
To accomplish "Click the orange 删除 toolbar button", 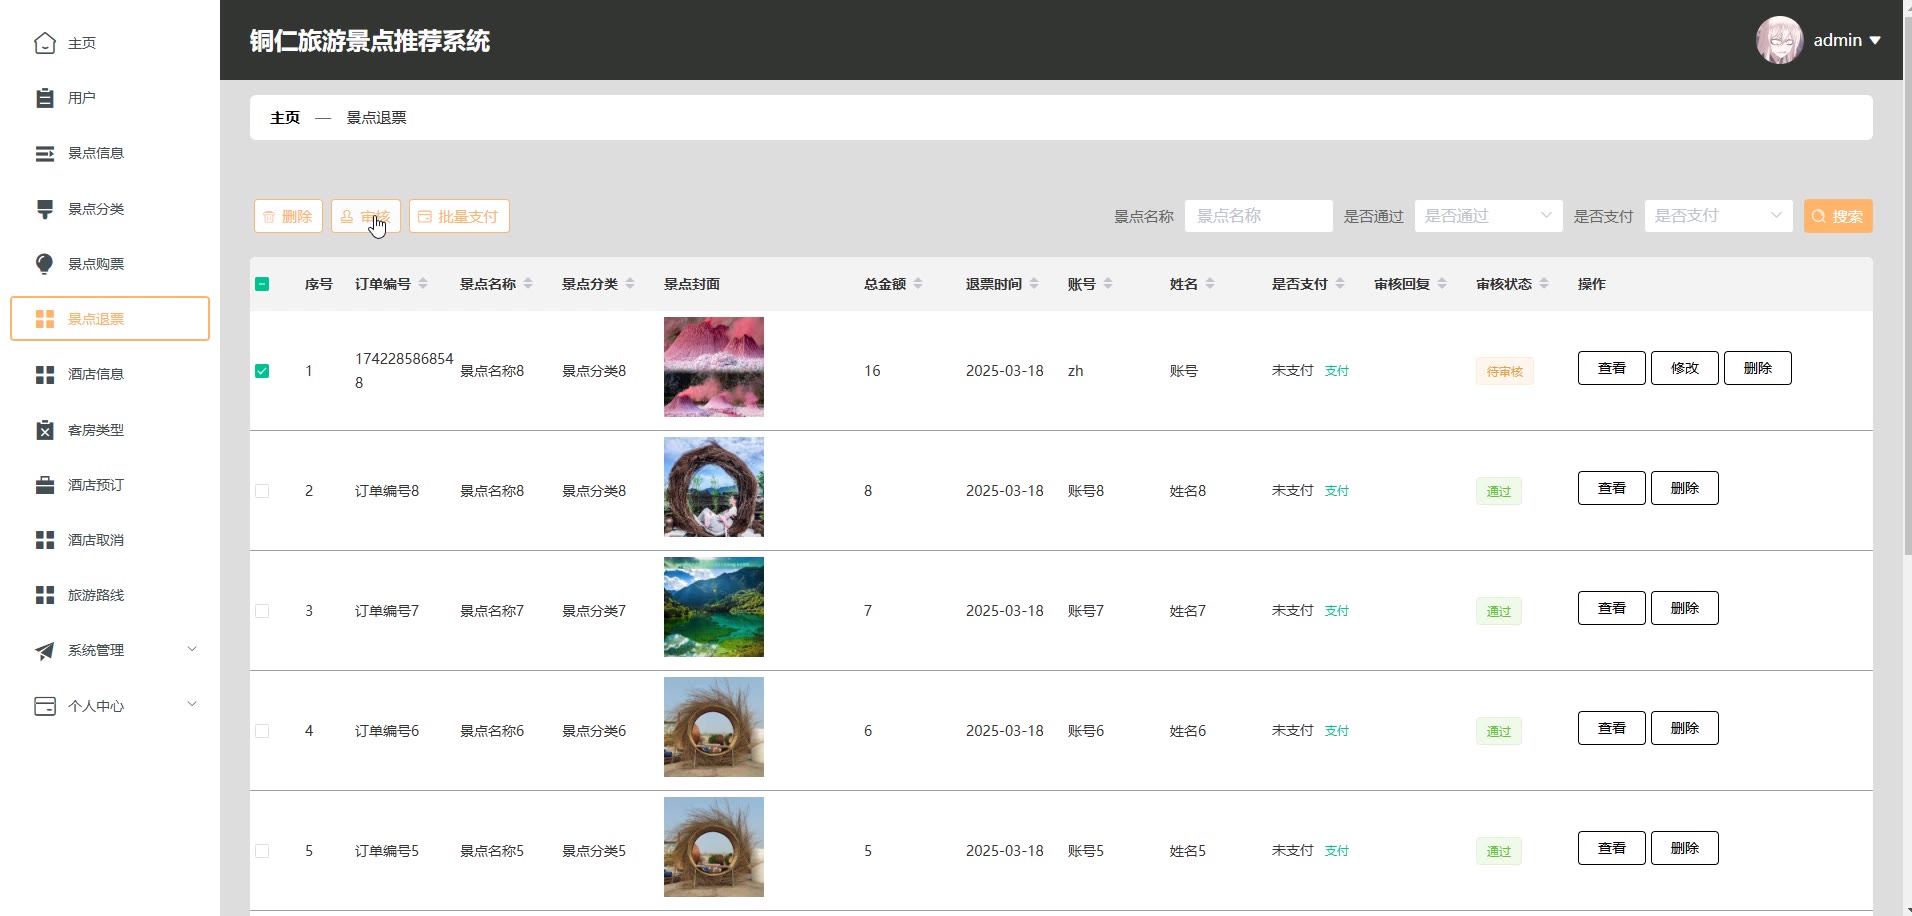I will [x=288, y=216].
